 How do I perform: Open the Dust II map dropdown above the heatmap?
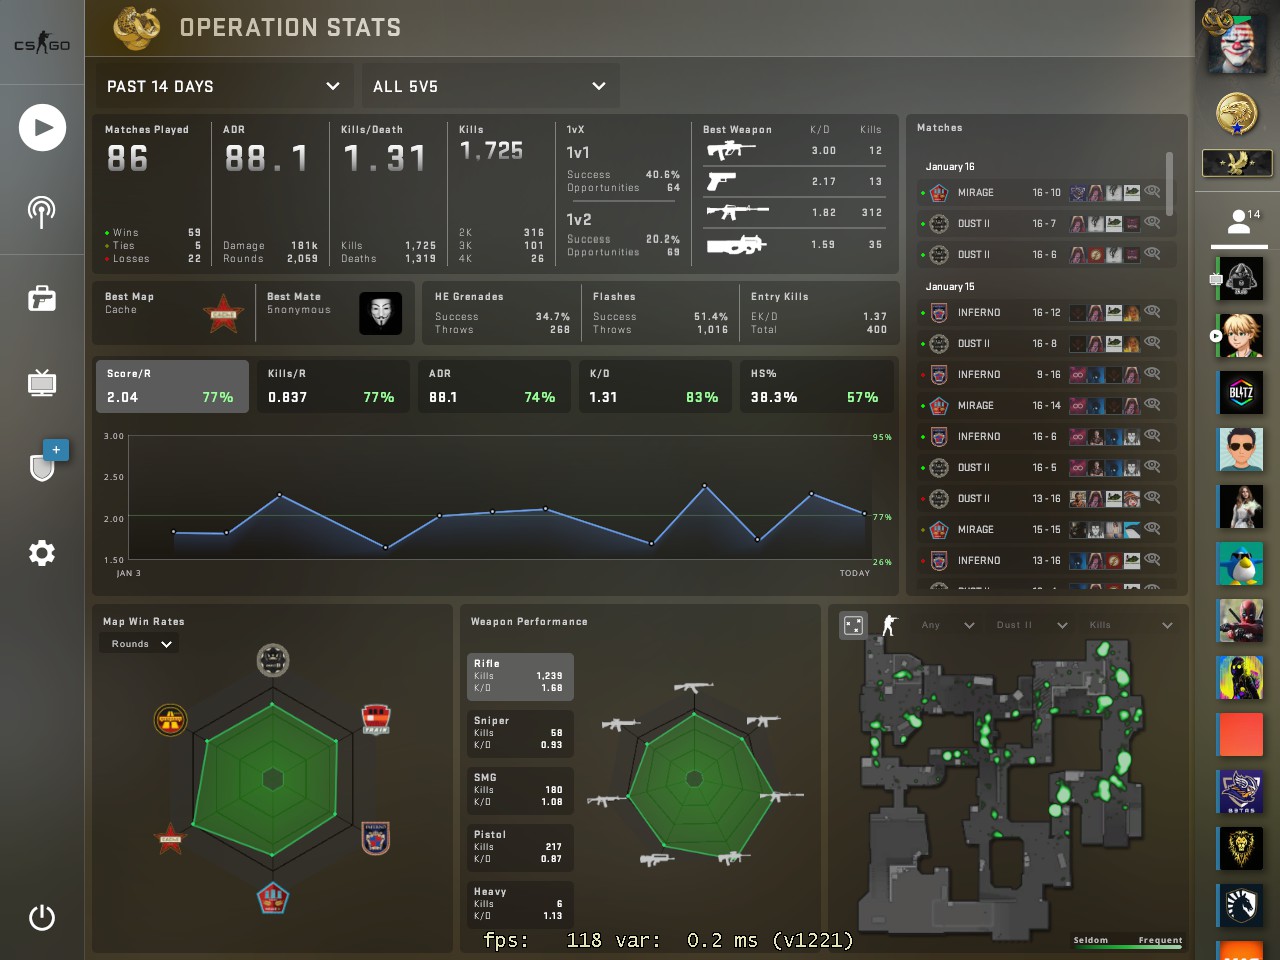[1032, 625]
